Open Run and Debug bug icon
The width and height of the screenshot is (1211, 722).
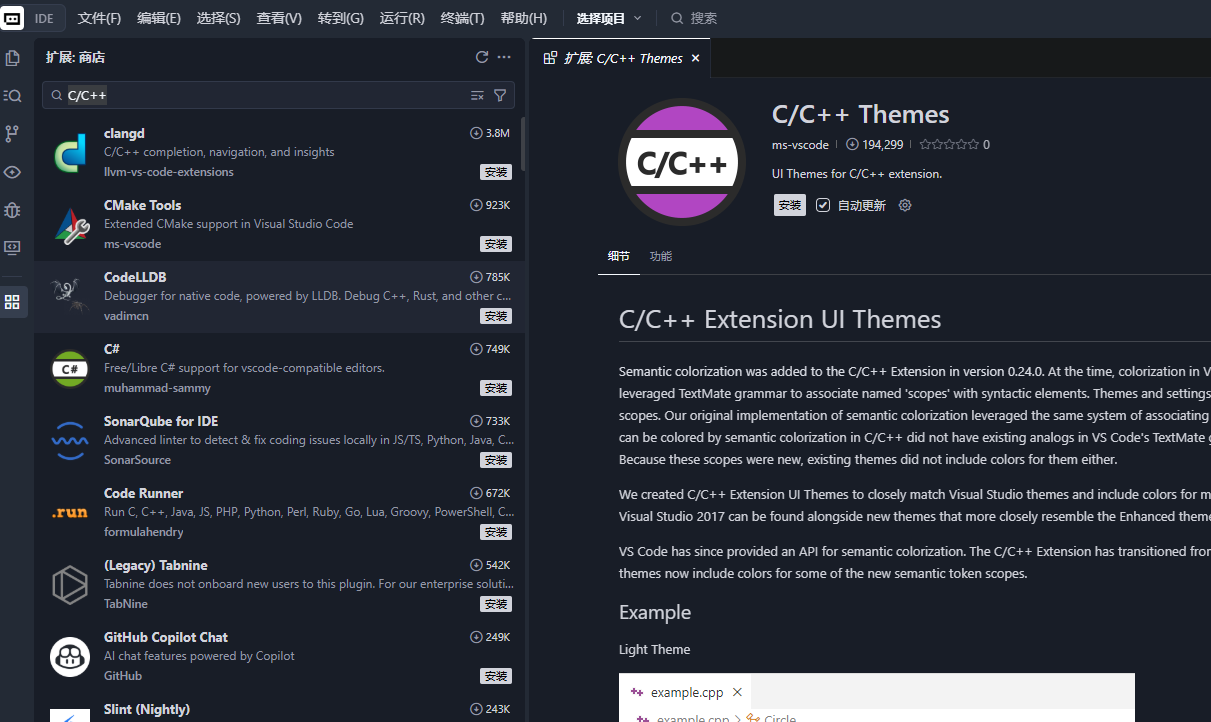click(x=13, y=210)
